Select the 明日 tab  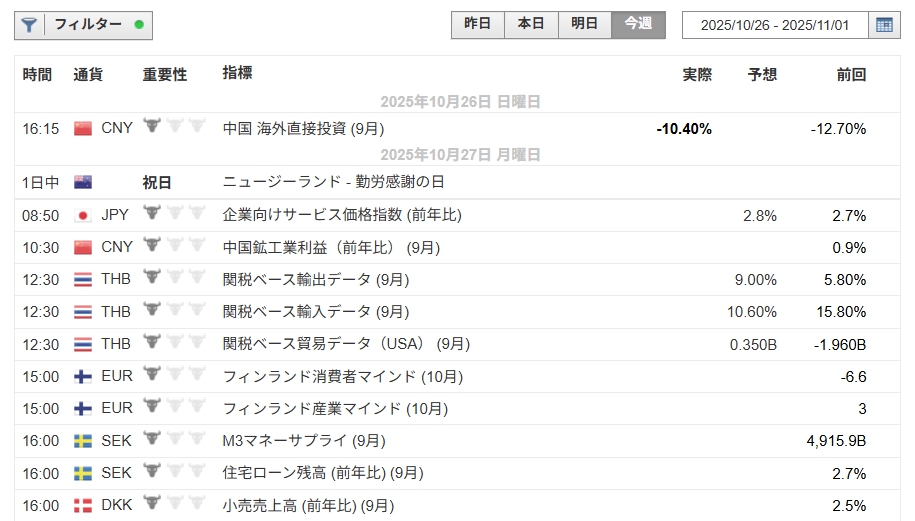(584, 24)
